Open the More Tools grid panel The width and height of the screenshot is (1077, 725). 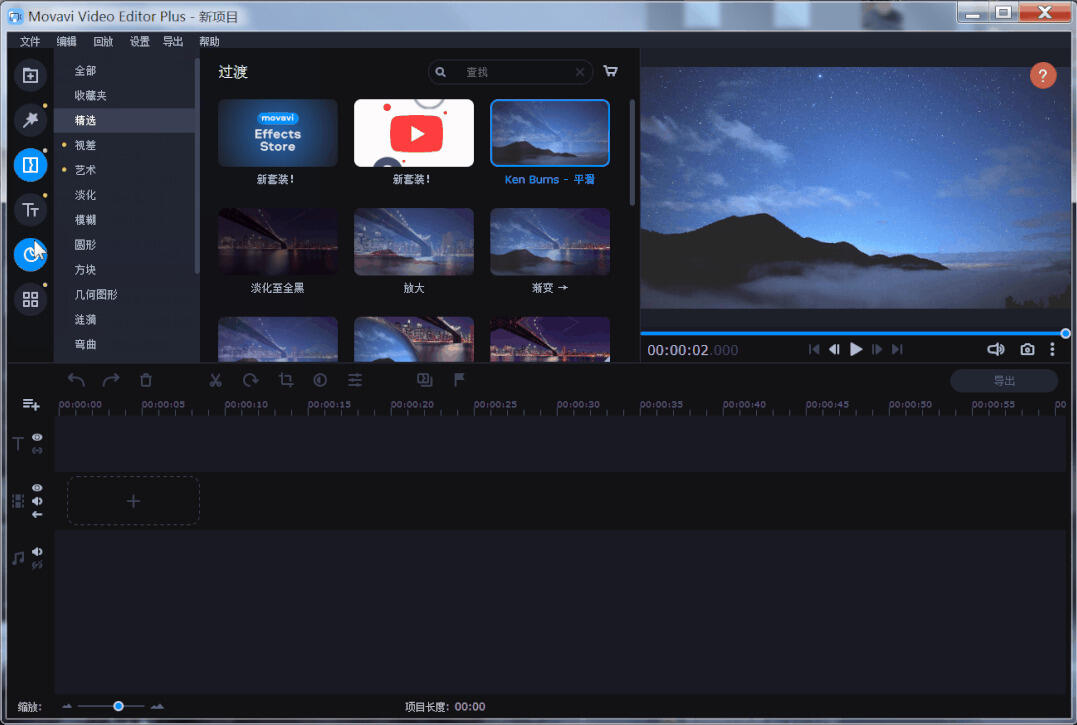(30, 299)
